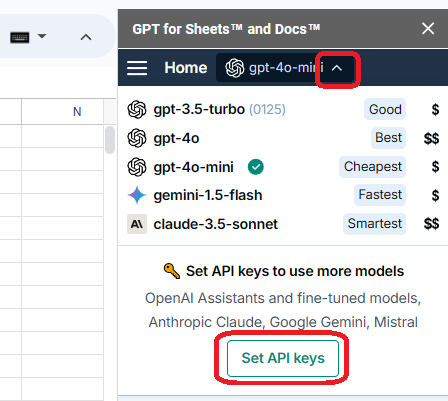
Task: Click the Fastest badge
Action: [x=380, y=195]
